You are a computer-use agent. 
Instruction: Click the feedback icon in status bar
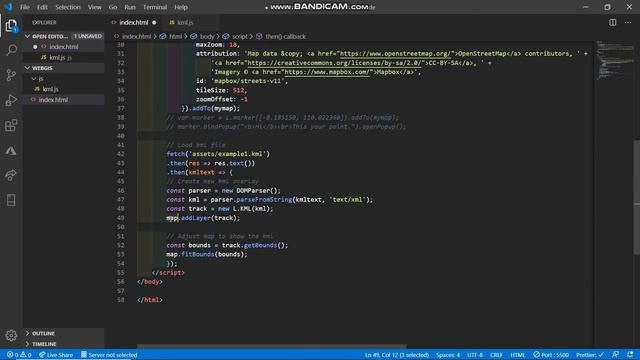(x=616, y=355)
